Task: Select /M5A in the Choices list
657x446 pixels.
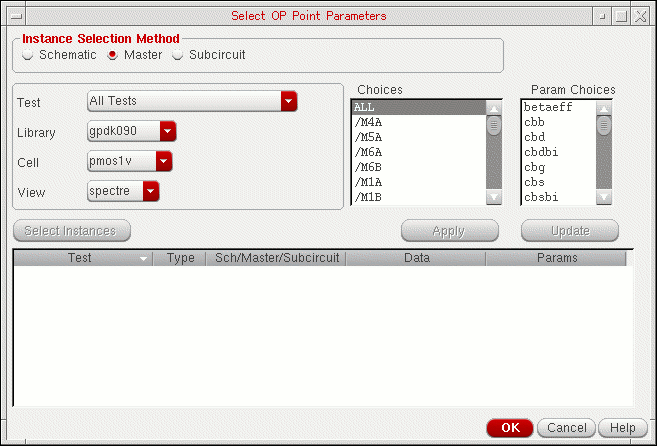Action: [419, 137]
